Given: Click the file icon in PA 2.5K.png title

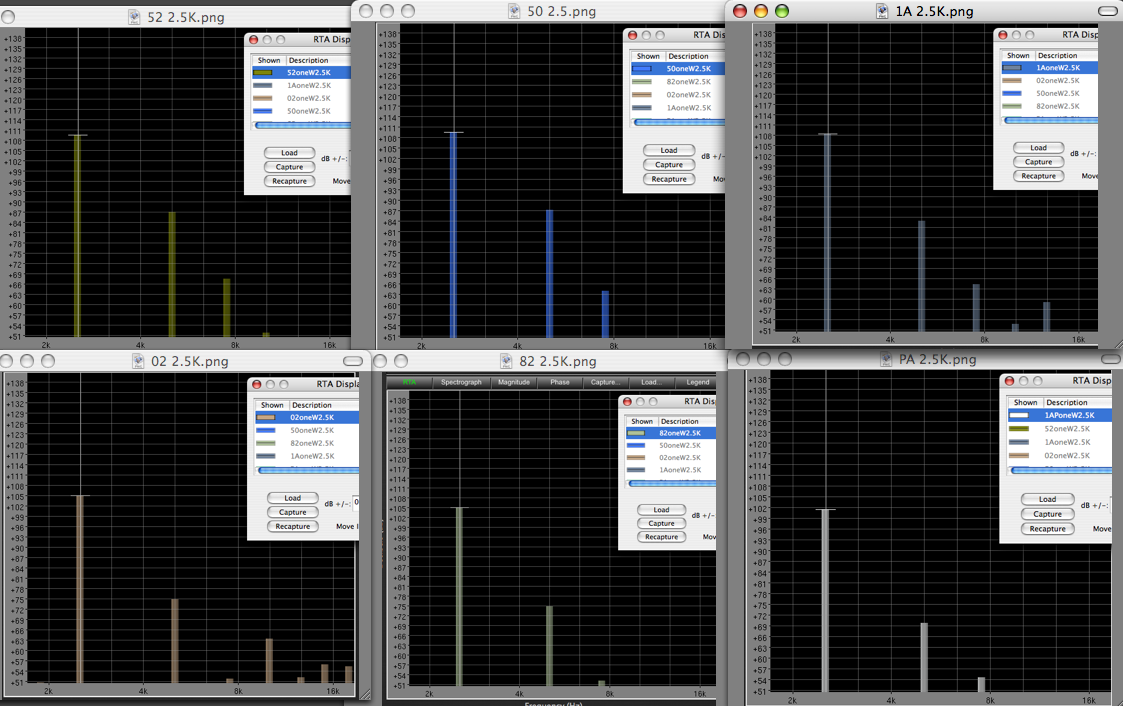Looking at the screenshot, I should pos(886,359).
